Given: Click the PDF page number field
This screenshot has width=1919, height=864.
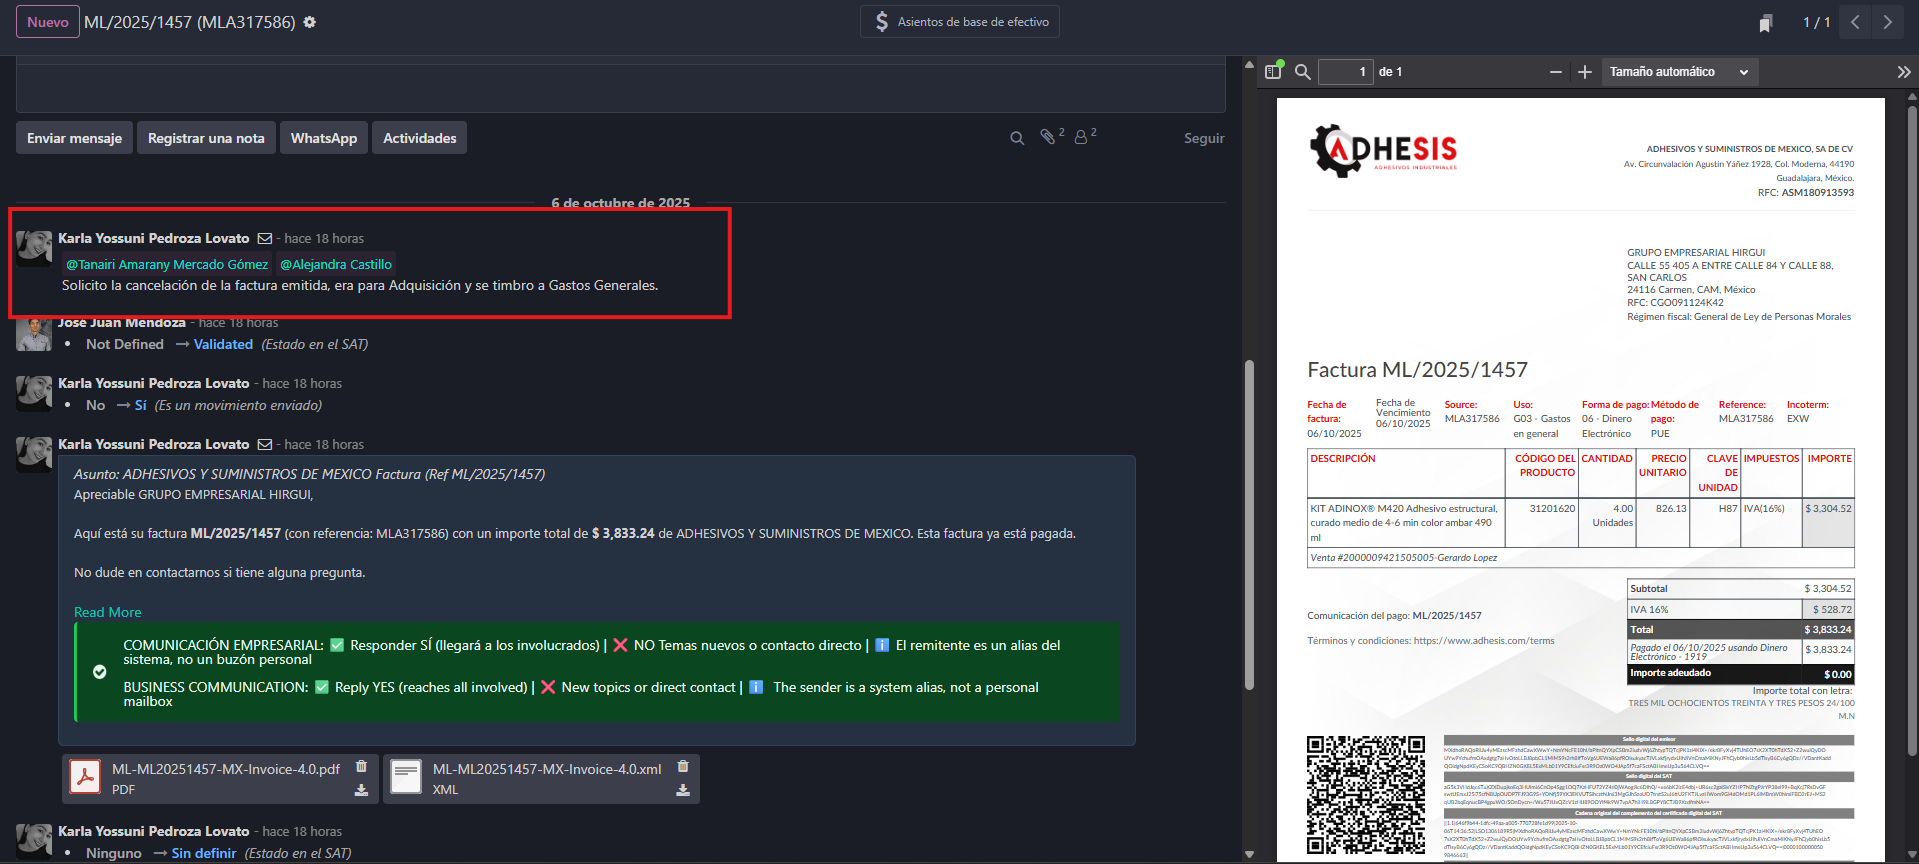Looking at the screenshot, I should tap(1345, 72).
